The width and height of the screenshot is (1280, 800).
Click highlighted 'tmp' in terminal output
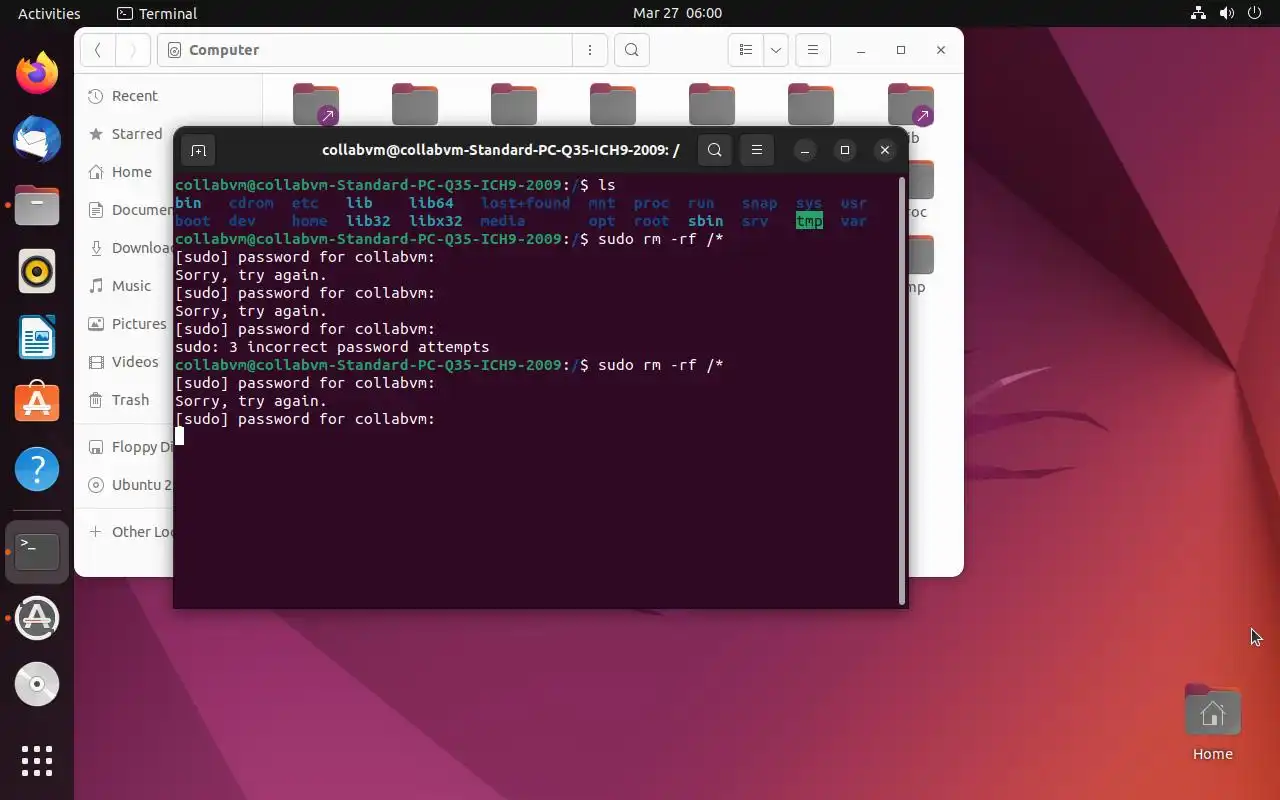point(809,221)
